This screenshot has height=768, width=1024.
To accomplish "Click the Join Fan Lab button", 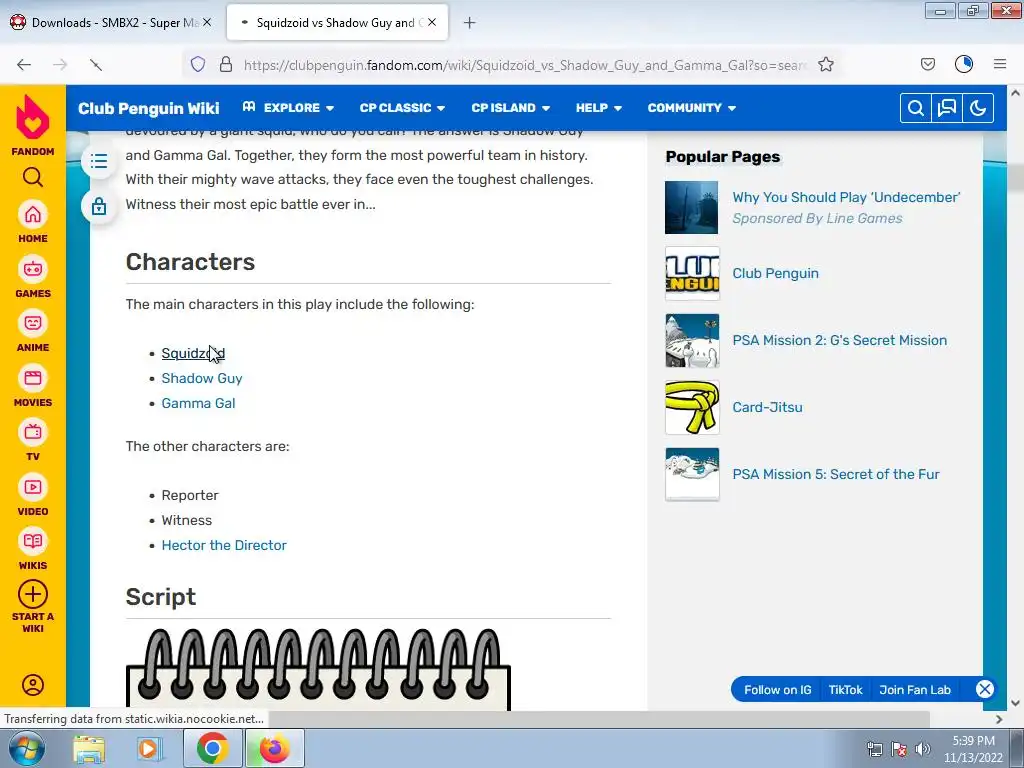I will coord(914,690).
